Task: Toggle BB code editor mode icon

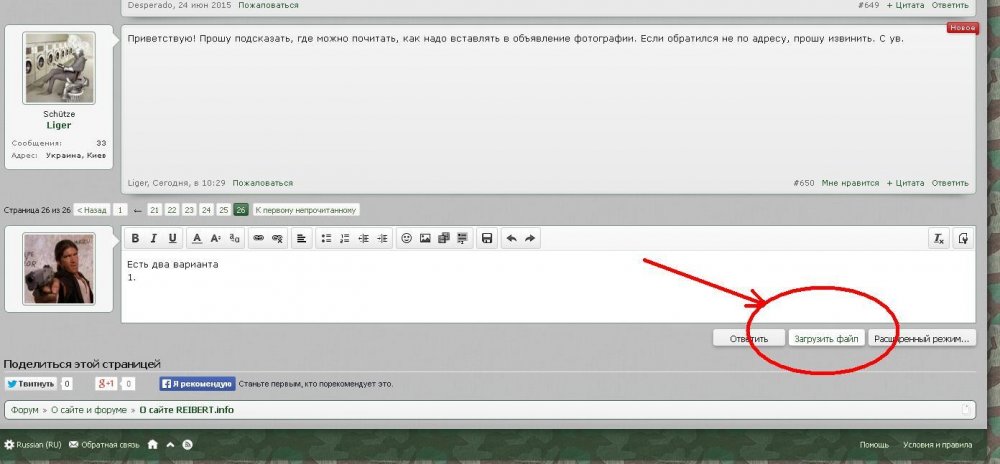Action: [963, 238]
